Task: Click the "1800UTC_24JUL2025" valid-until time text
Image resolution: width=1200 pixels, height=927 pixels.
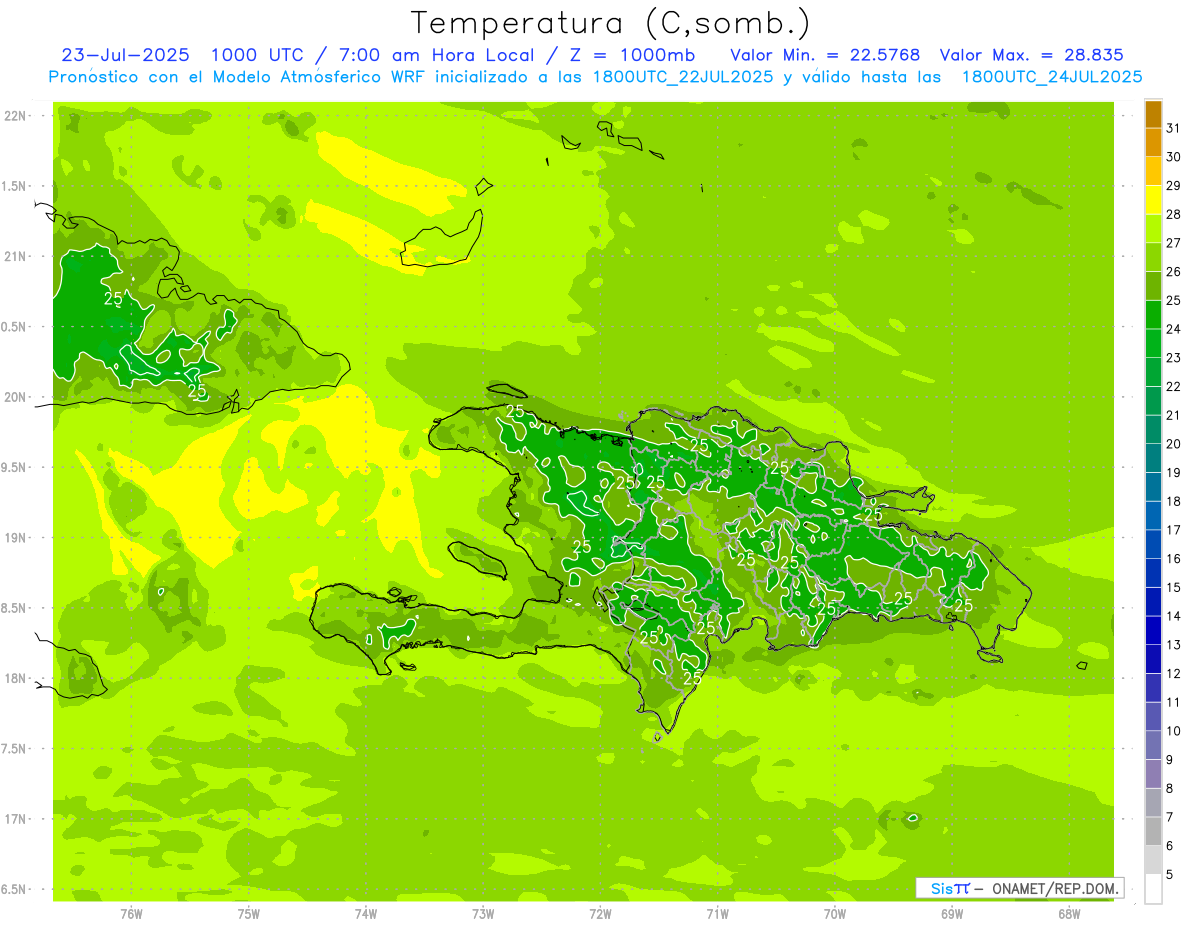Action: 1052,77
